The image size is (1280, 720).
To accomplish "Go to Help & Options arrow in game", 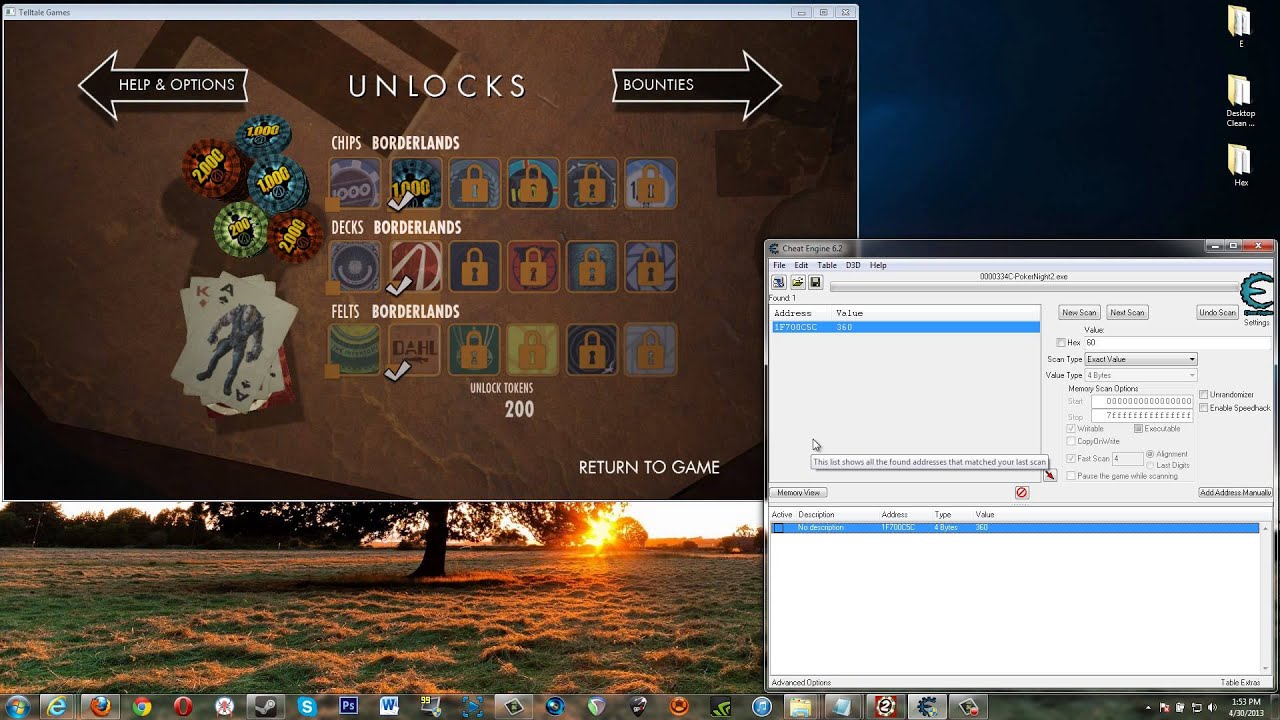I will coord(163,85).
